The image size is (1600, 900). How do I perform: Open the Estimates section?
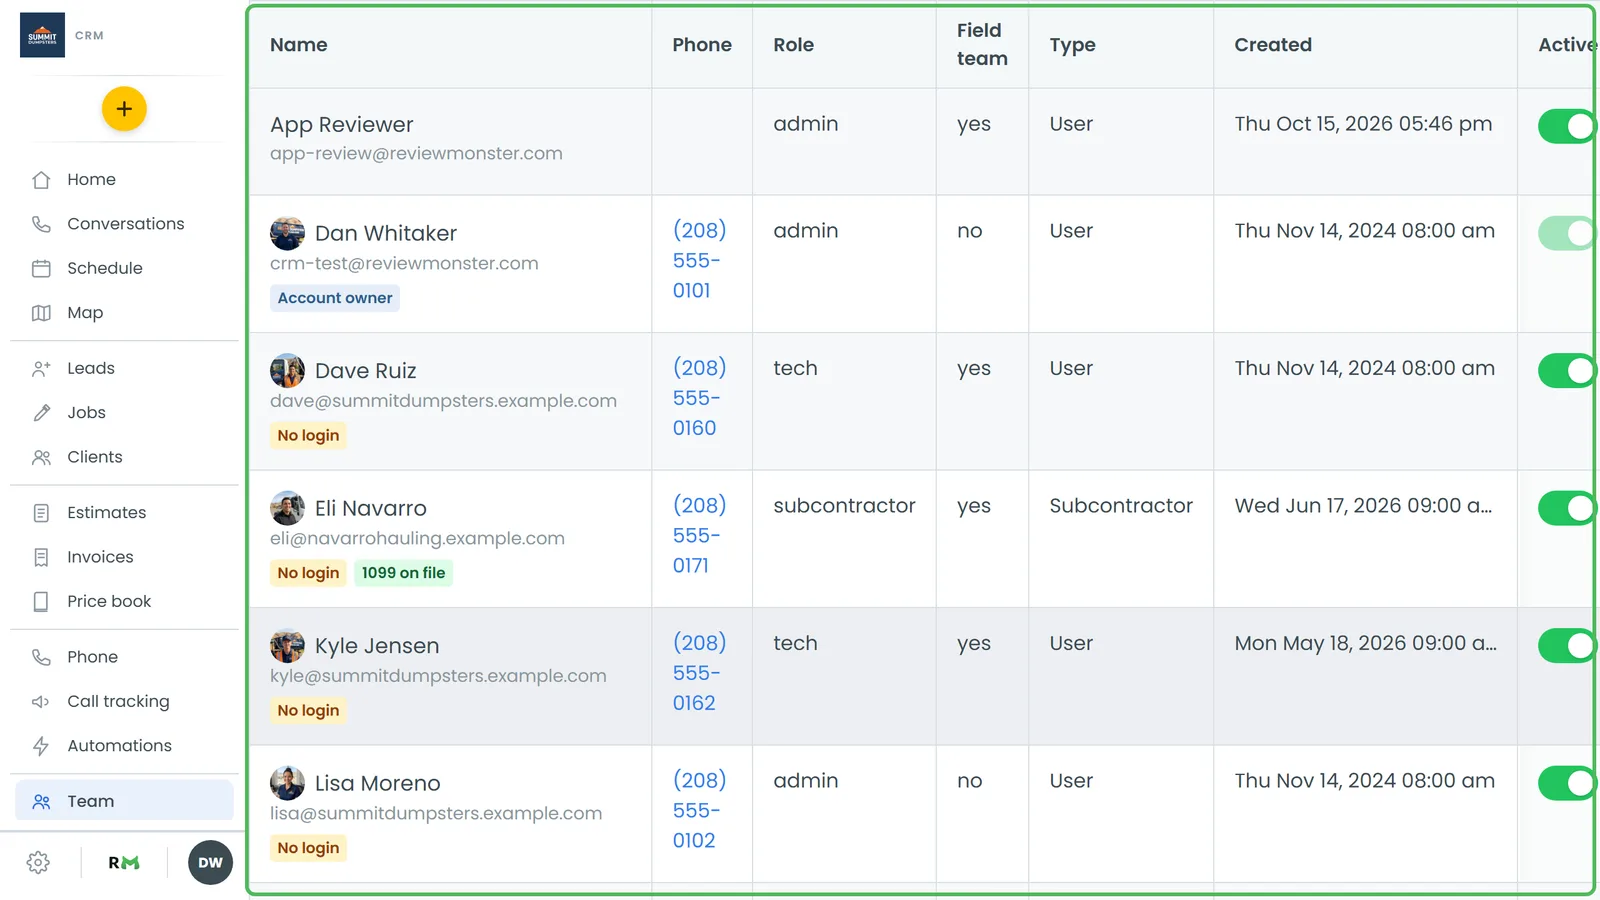click(x=124, y=513)
